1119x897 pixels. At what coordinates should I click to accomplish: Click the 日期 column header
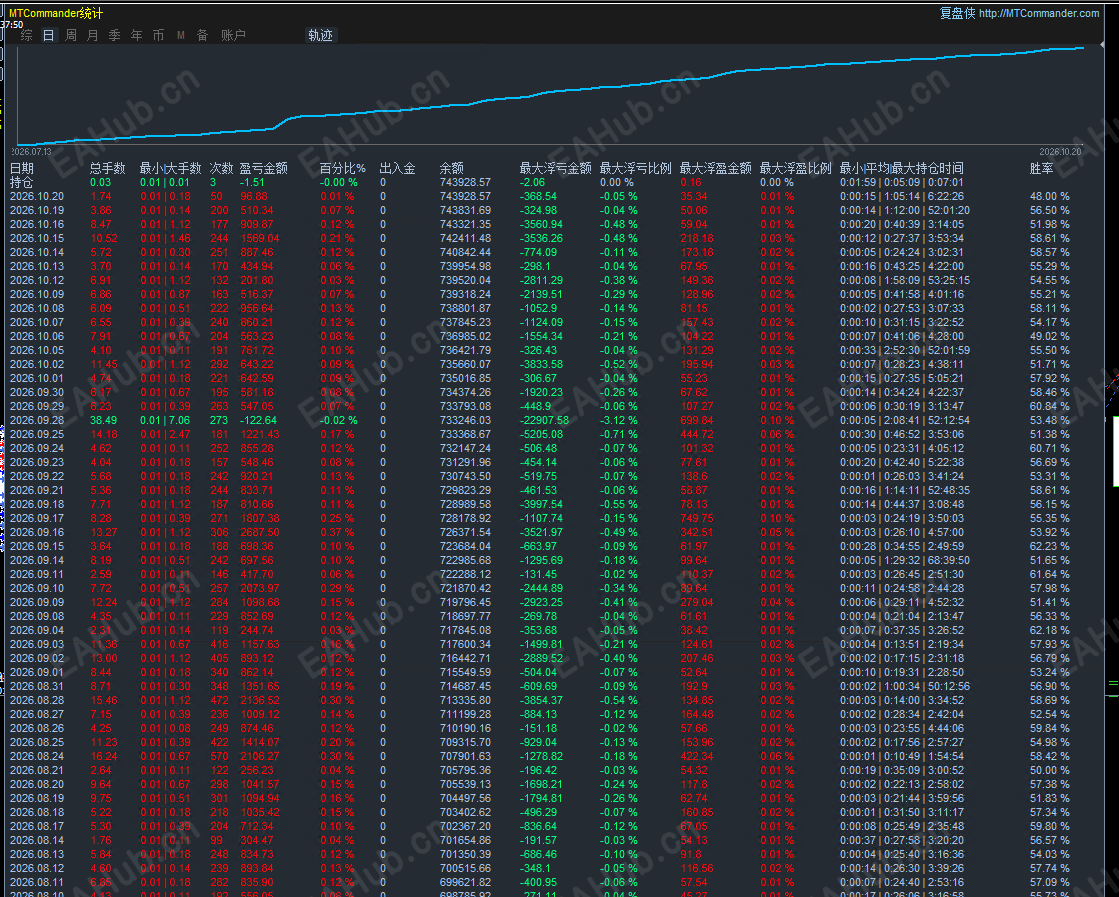(x=22, y=168)
